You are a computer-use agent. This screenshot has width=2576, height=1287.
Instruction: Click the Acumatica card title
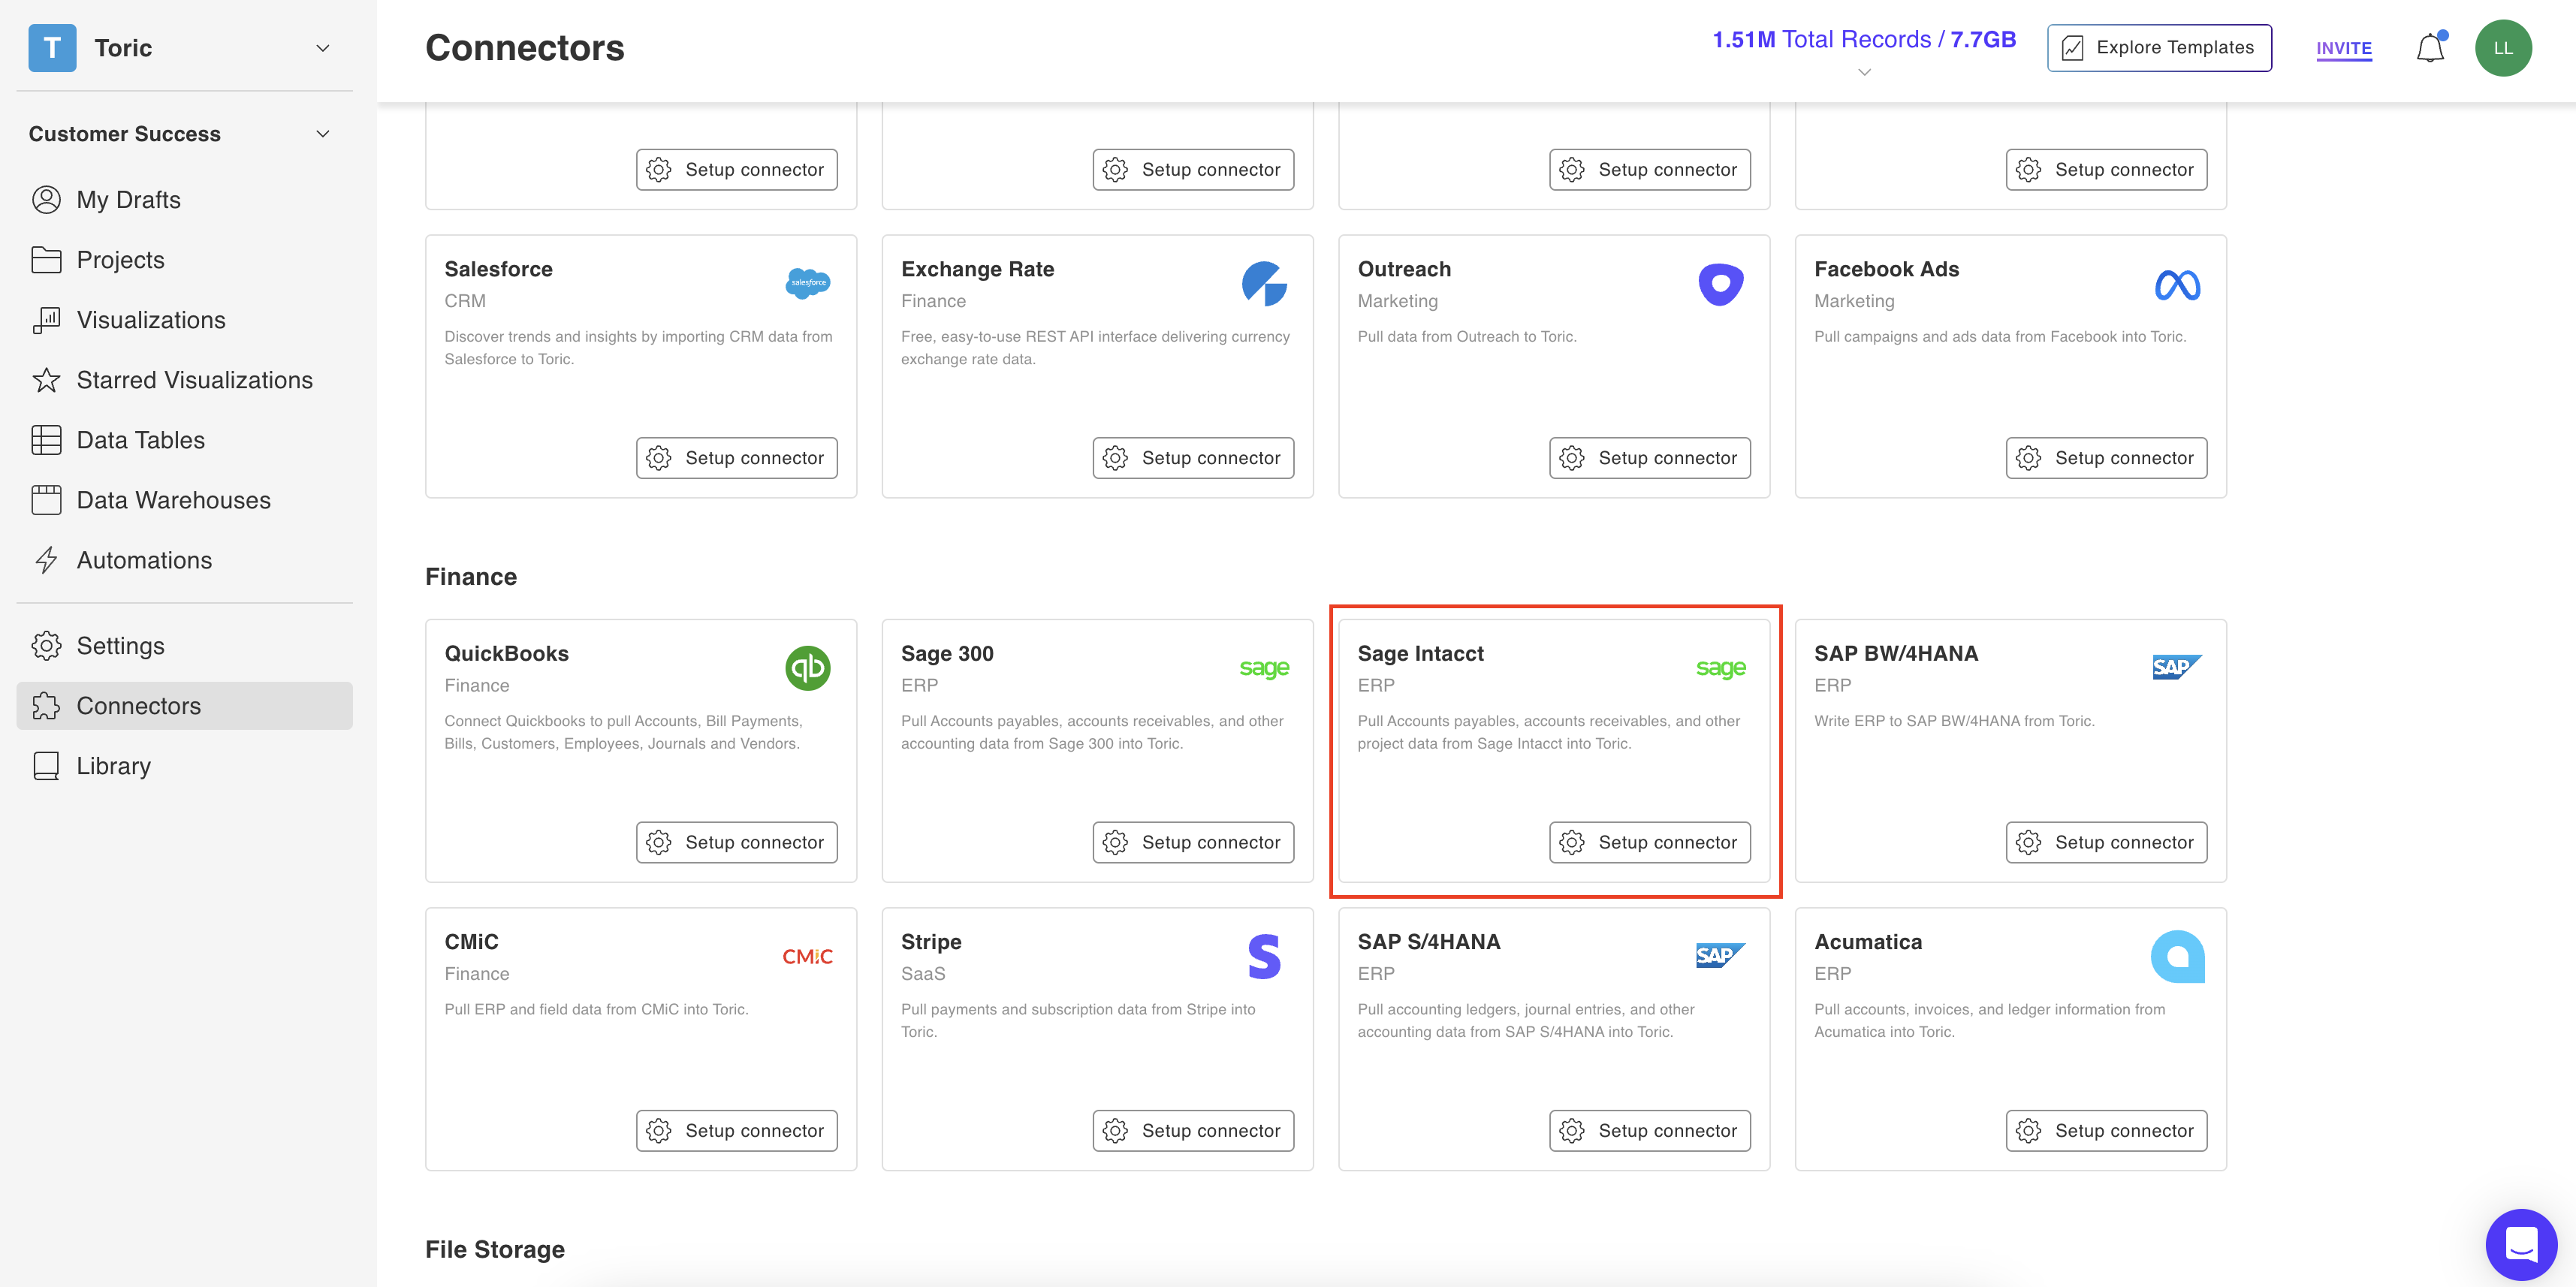point(1868,942)
